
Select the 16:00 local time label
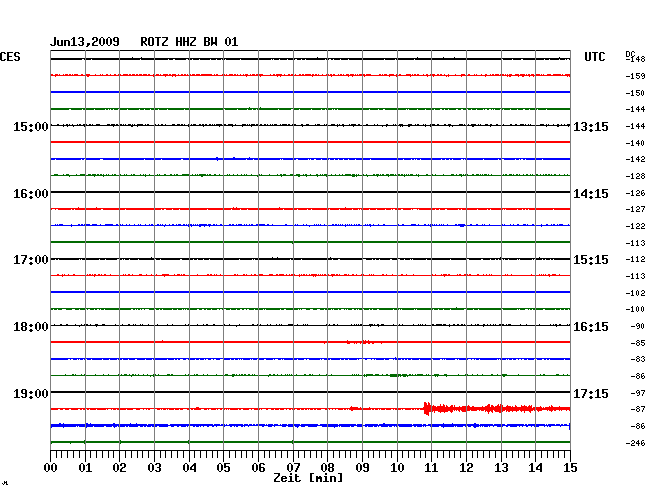coord(31,194)
